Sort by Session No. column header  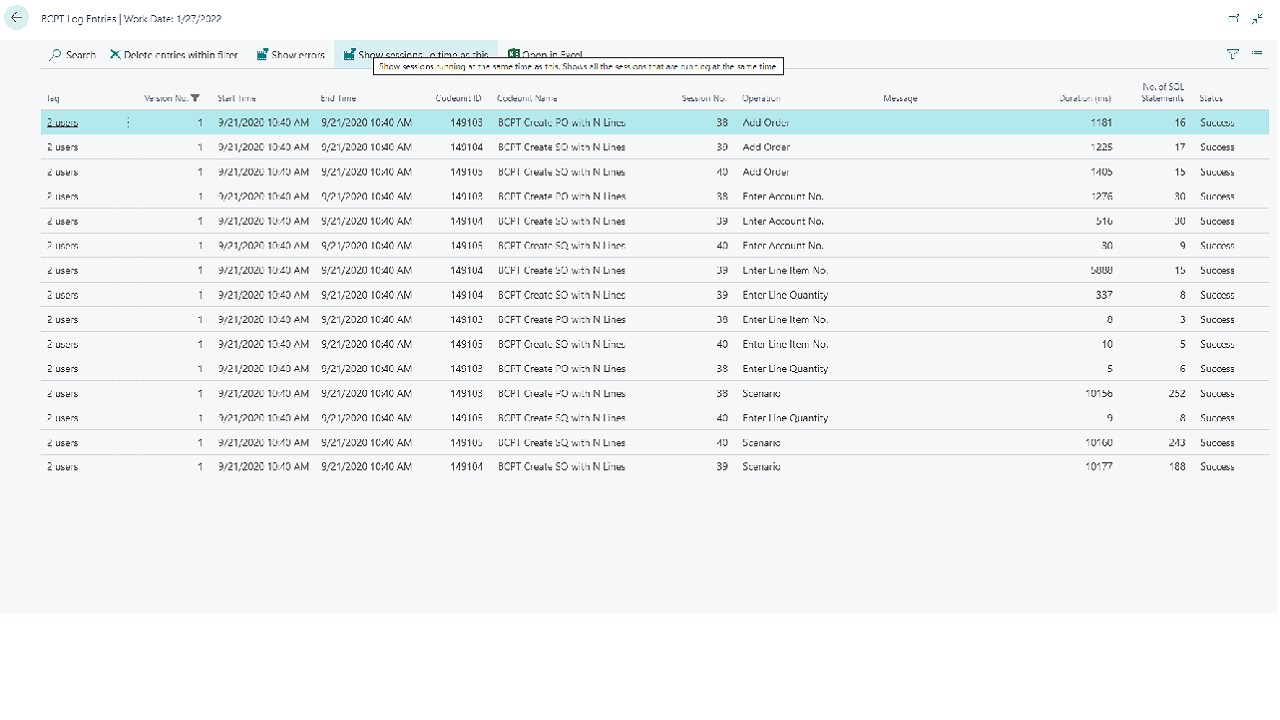point(704,98)
